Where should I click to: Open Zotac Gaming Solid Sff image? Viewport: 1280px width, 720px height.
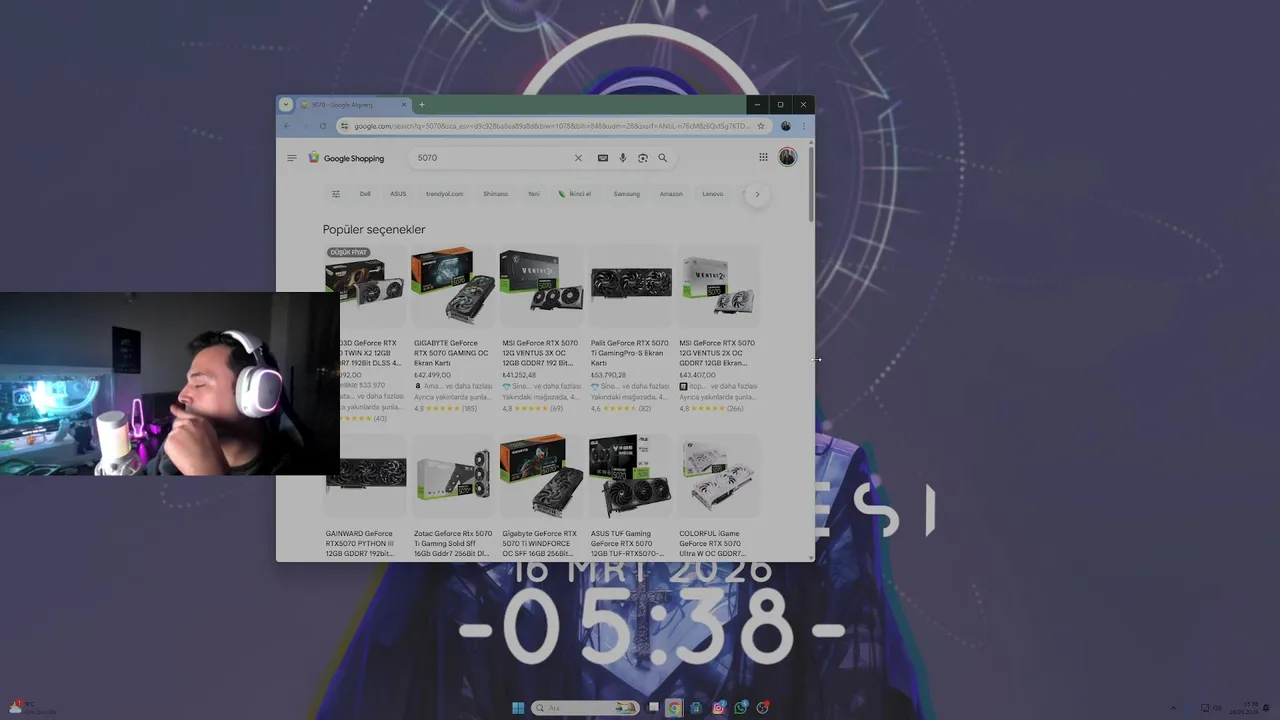[x=452, y=476]
